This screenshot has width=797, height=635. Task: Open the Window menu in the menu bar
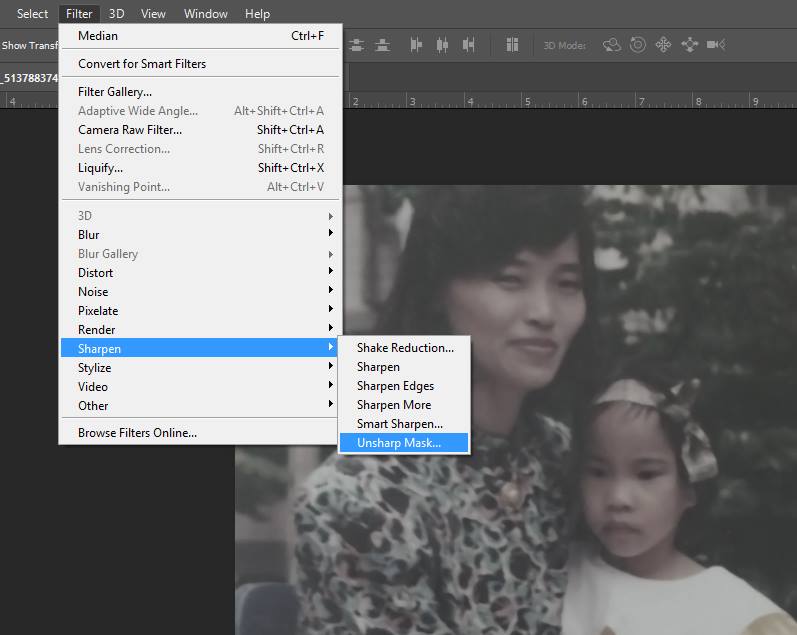(206, 14)
